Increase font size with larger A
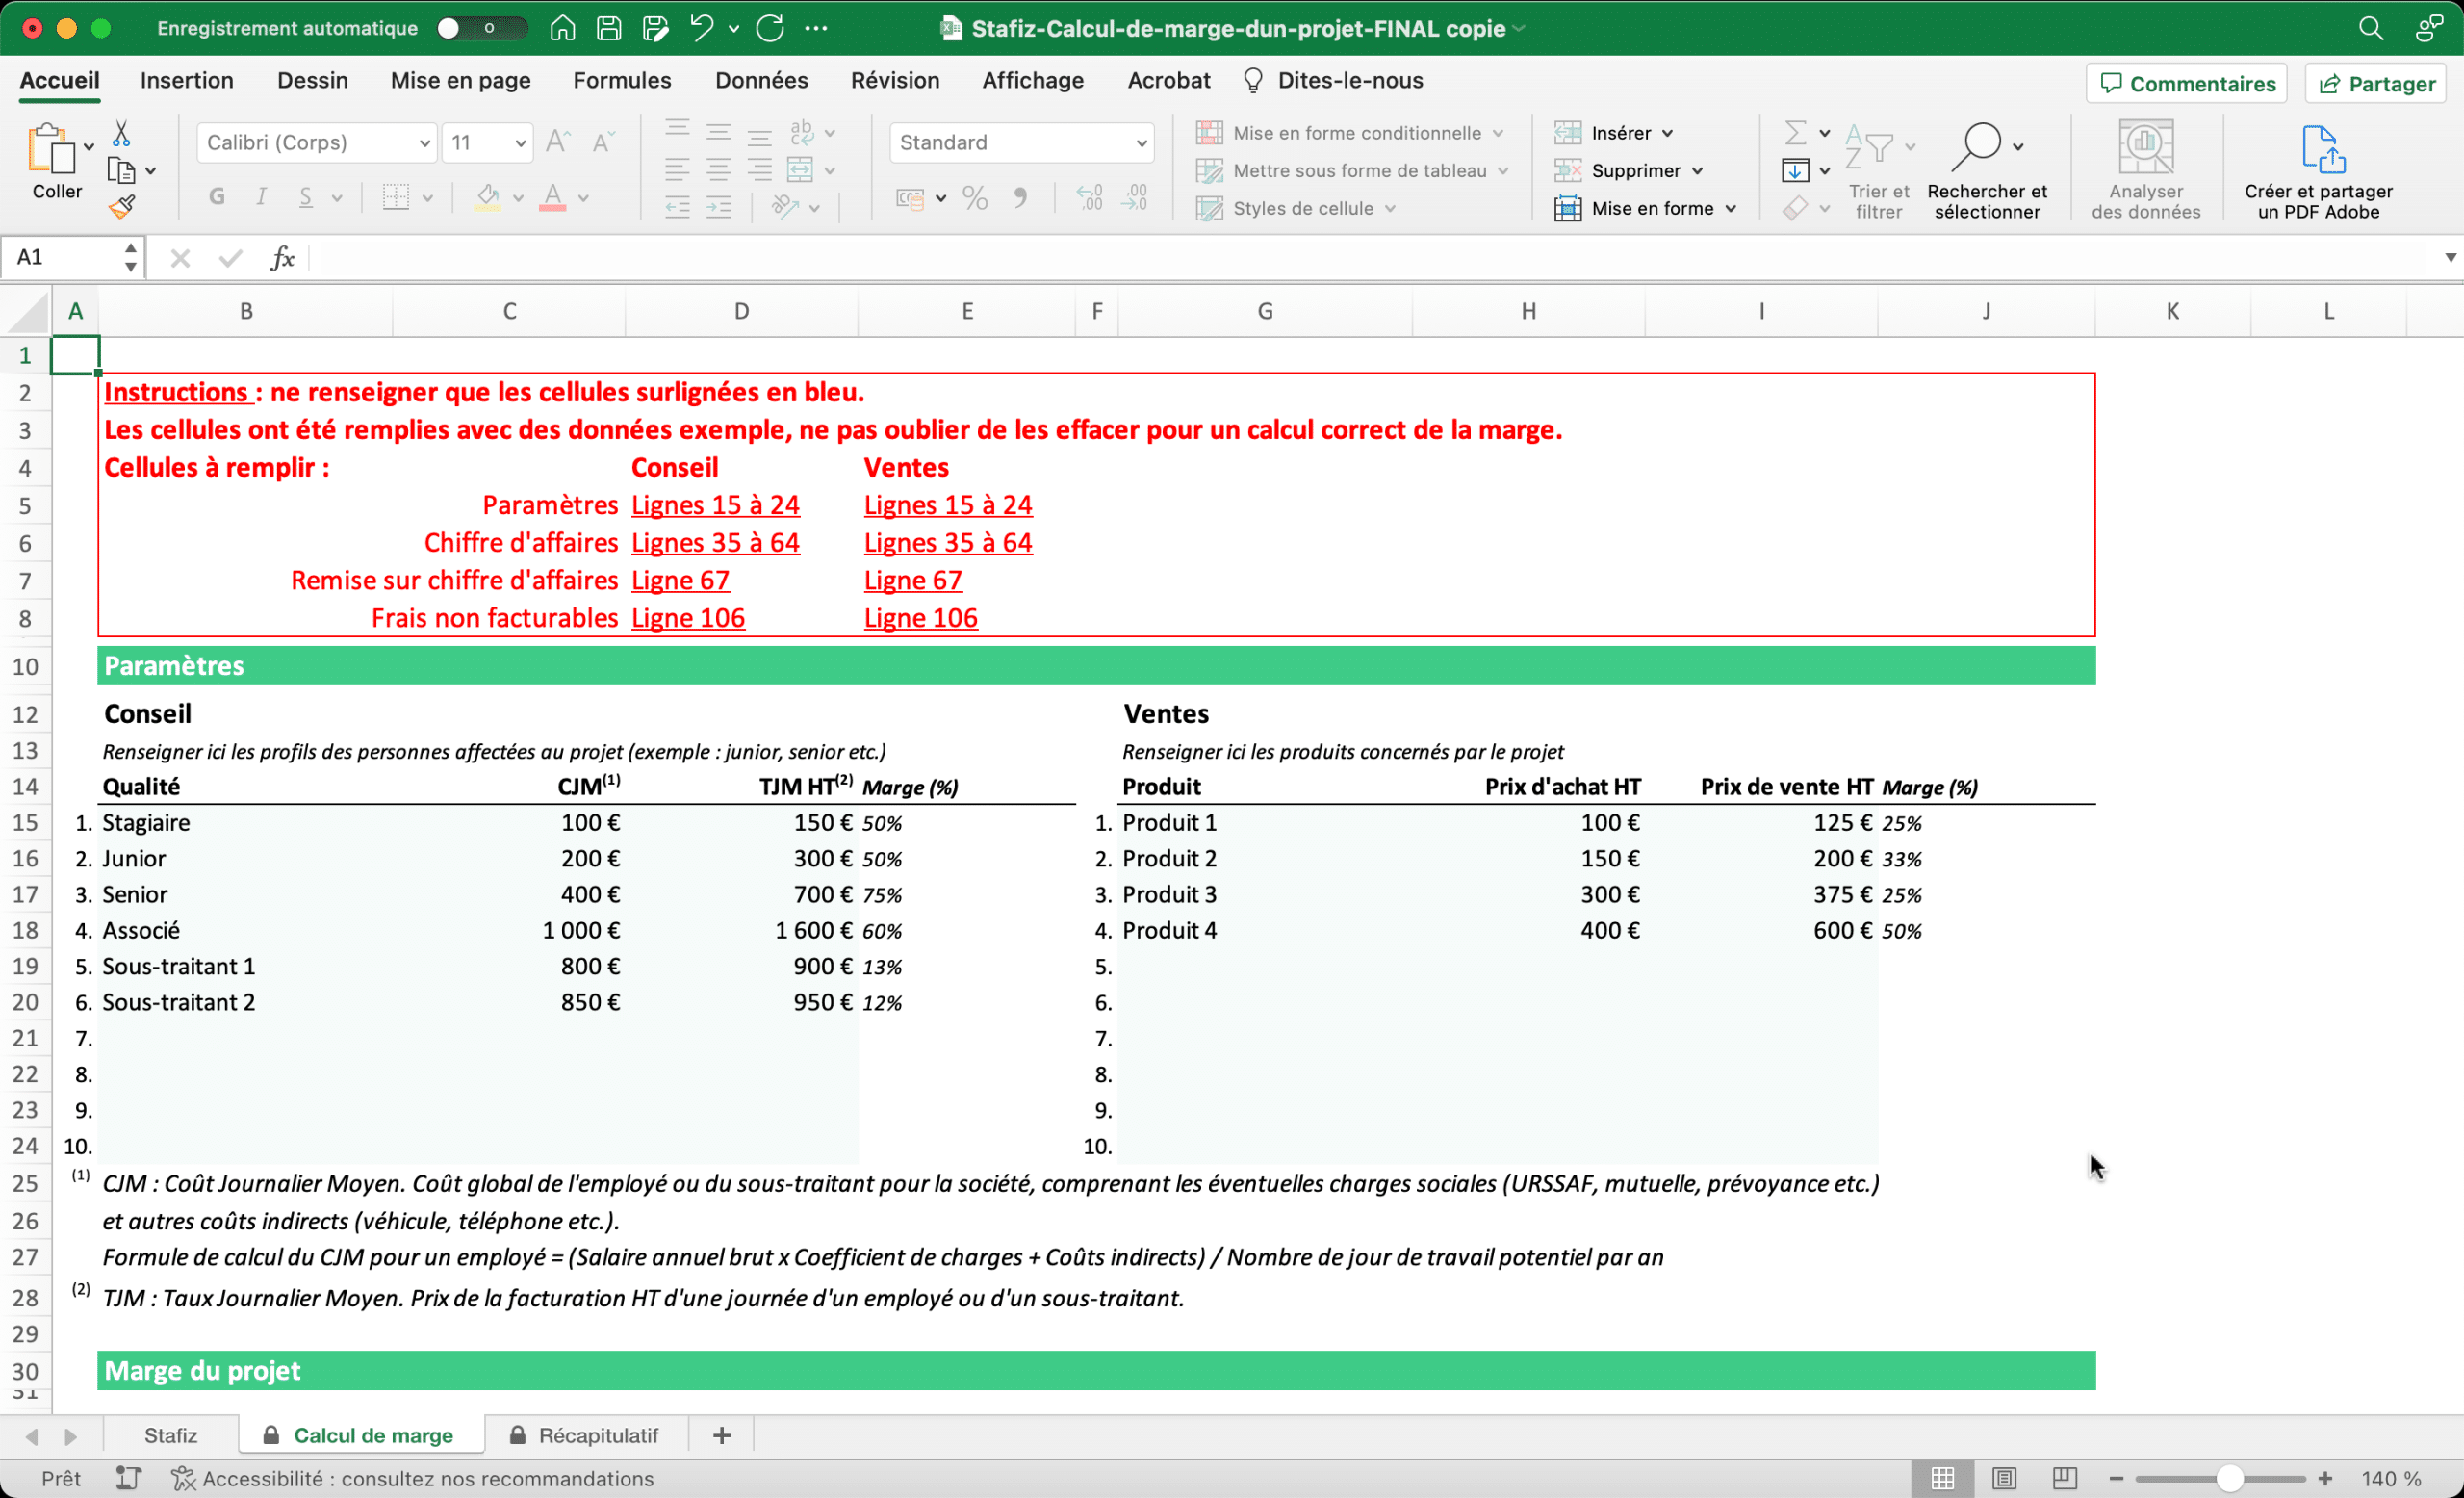Screen dimensions: 2464x1498 tap(558, 142)
